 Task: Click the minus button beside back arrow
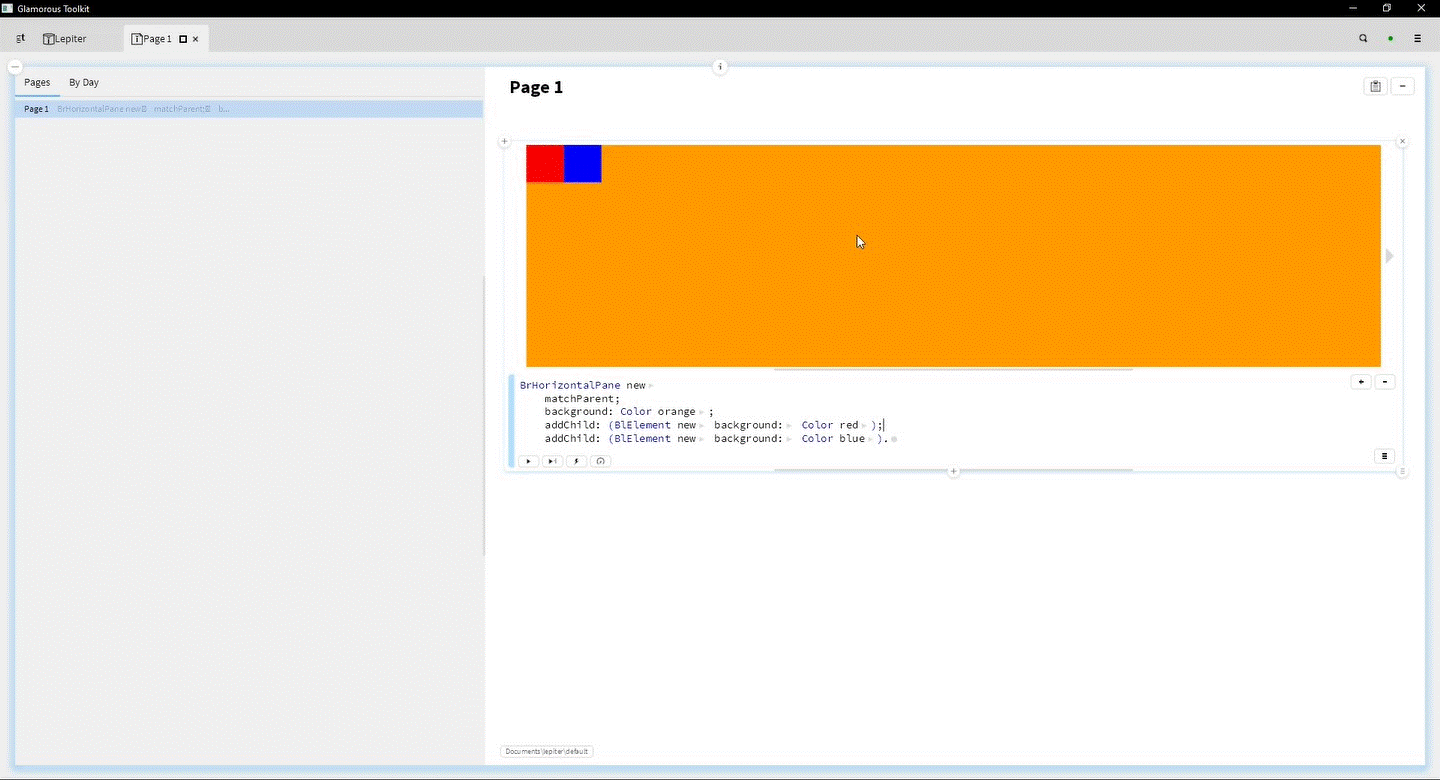click(x=1385, y=382)
